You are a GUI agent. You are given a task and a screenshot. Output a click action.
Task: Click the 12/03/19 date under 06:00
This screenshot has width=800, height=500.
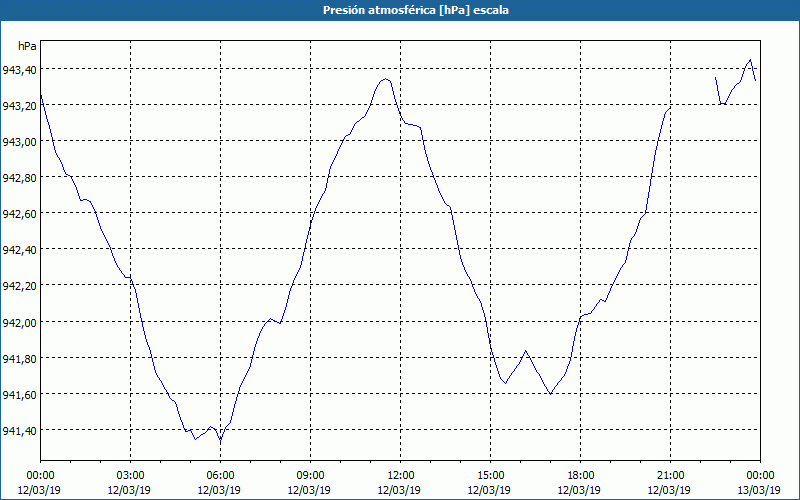coord(219,490)
